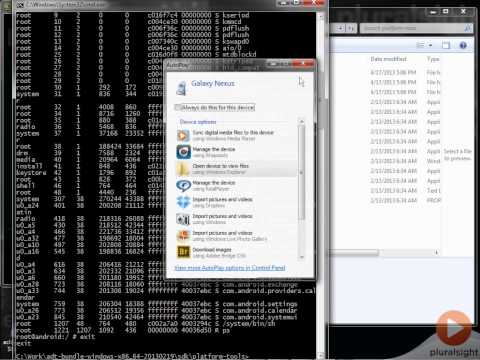Sort files by the Type column

pyautogui.click(x=433, y=59)
